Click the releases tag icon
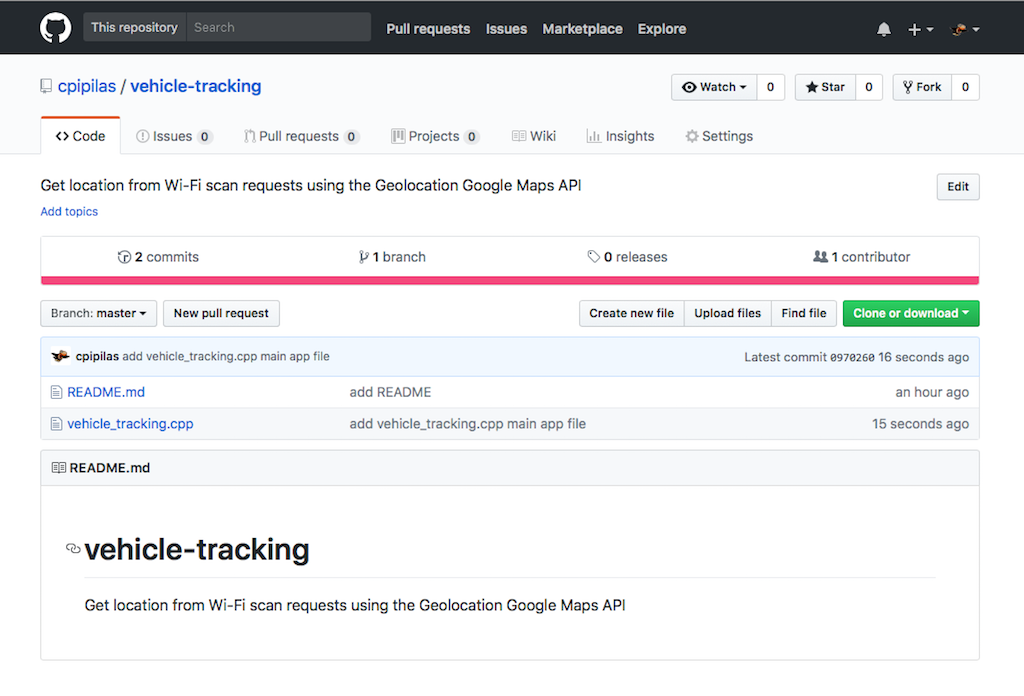 pyautogui.click(x=594, y=257)
